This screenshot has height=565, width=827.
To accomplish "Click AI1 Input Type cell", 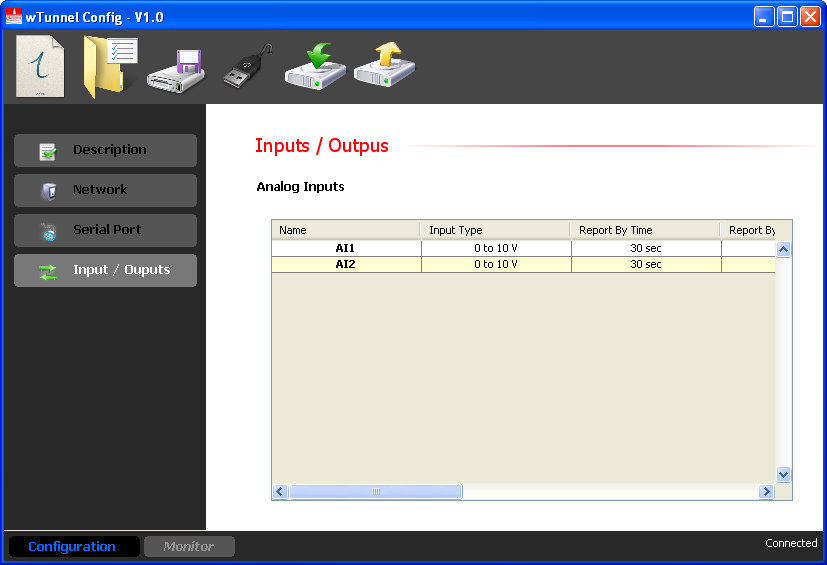I will tap(496, 248).
